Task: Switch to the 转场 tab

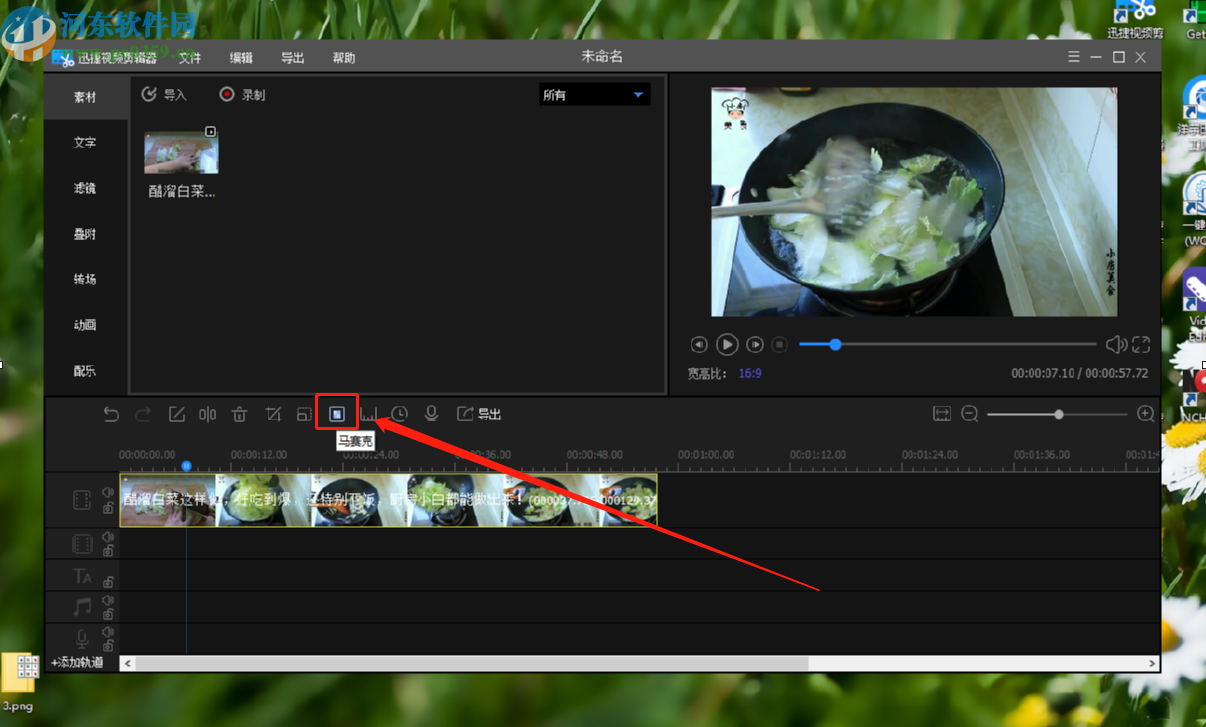Action: (85, 279)
